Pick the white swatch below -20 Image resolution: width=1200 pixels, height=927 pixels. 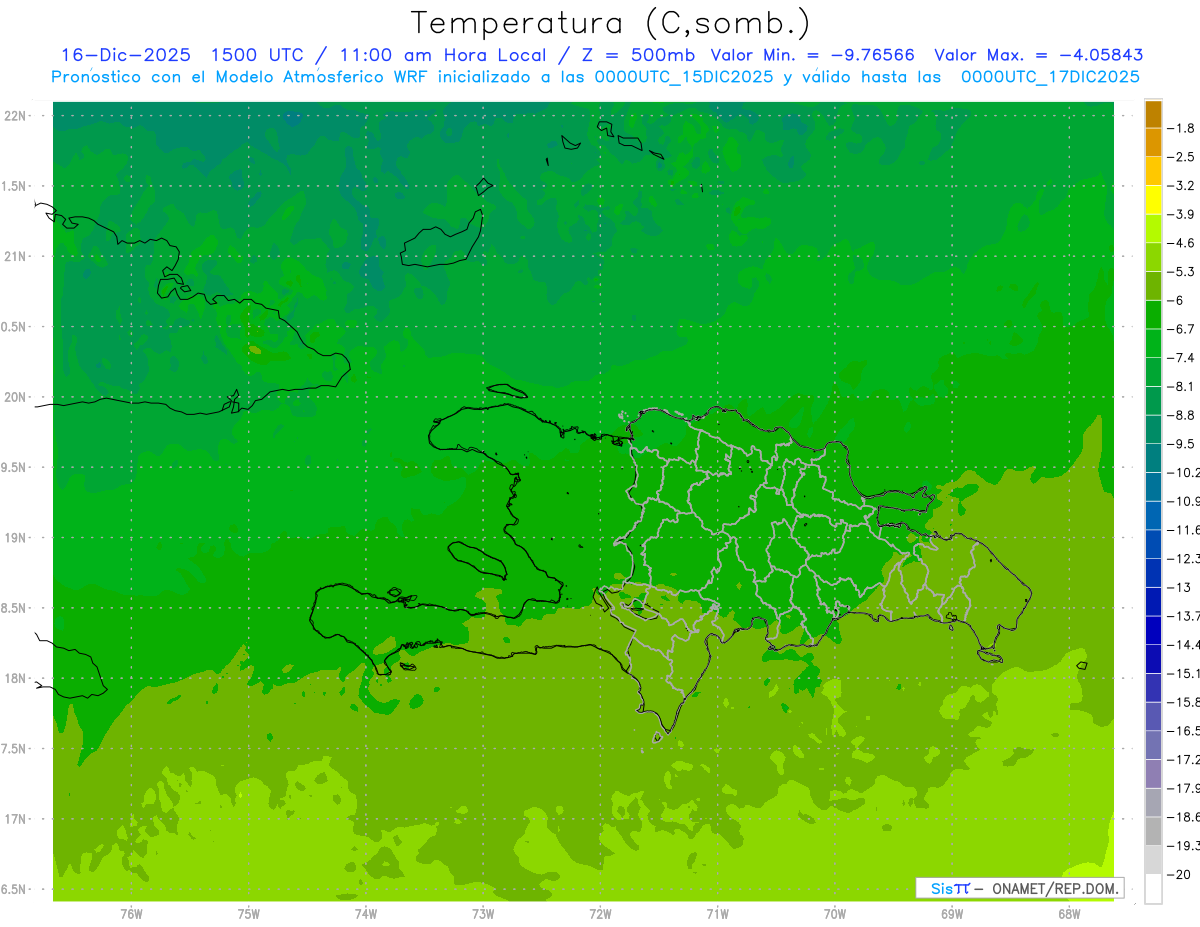1153,889
